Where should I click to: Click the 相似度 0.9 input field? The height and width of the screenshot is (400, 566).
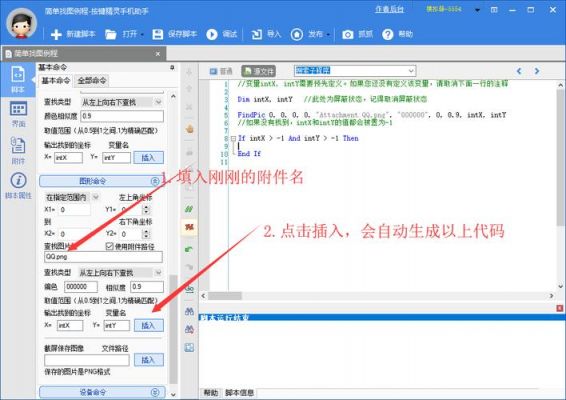point(147,287)
